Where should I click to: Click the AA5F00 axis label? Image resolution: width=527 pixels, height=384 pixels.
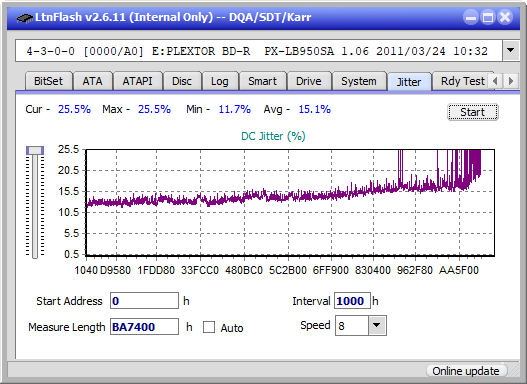(x=459, y=270)
